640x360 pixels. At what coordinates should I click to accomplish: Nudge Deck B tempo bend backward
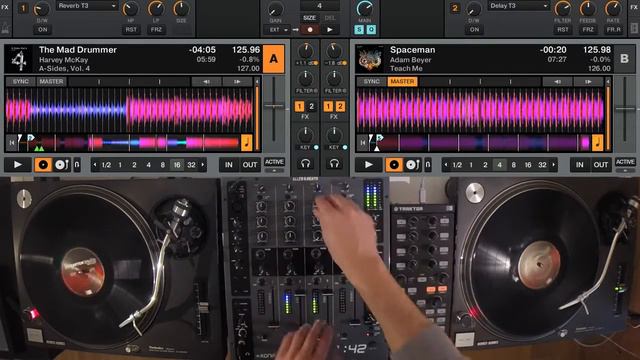557,82
